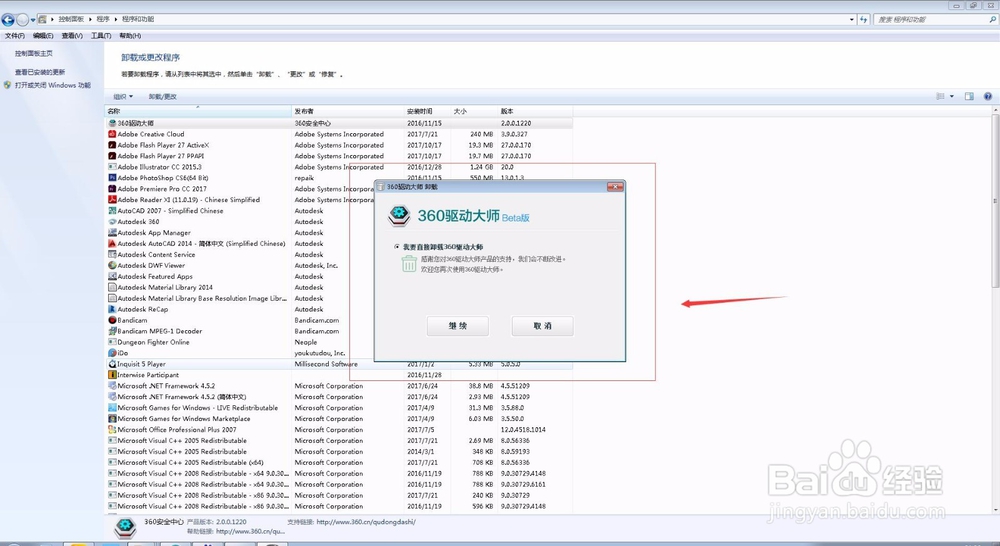Sort by the 安装时间 column header
The width and height of the screenshot is (1000, 546).
(x=427, y=111)
